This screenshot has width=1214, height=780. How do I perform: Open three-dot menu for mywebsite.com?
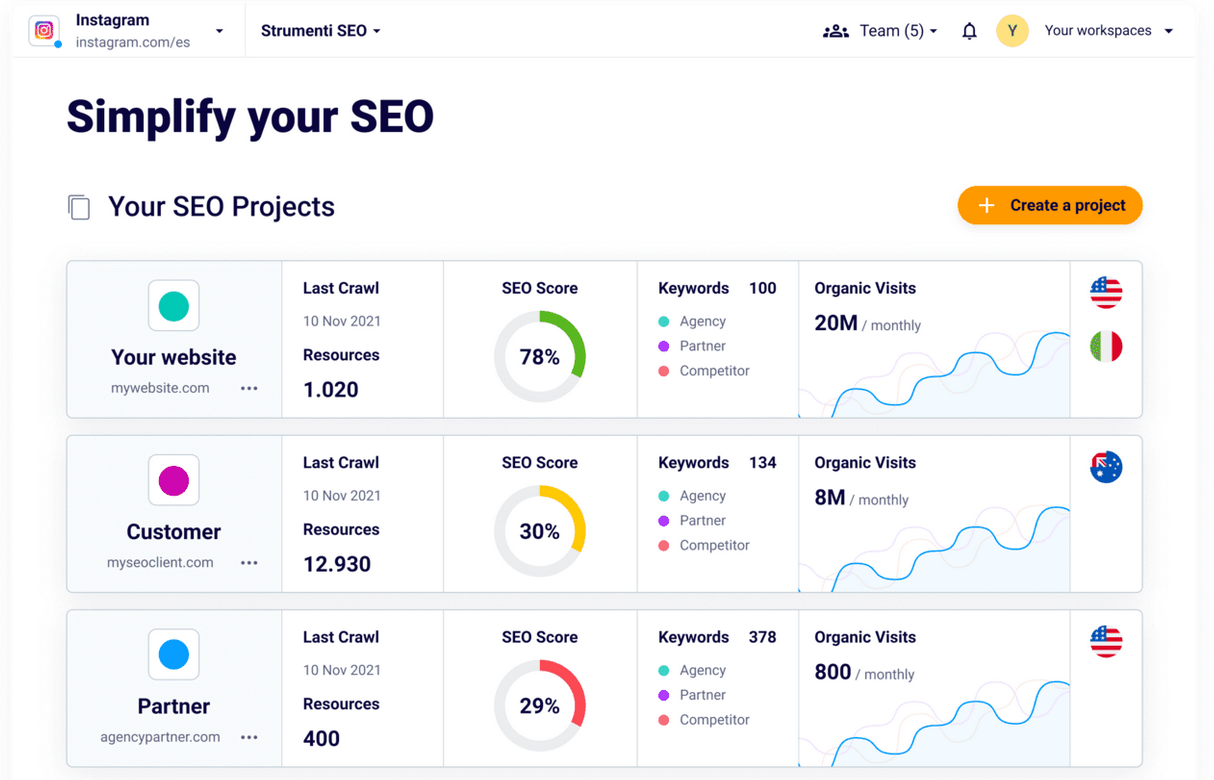tap(249, 389)
